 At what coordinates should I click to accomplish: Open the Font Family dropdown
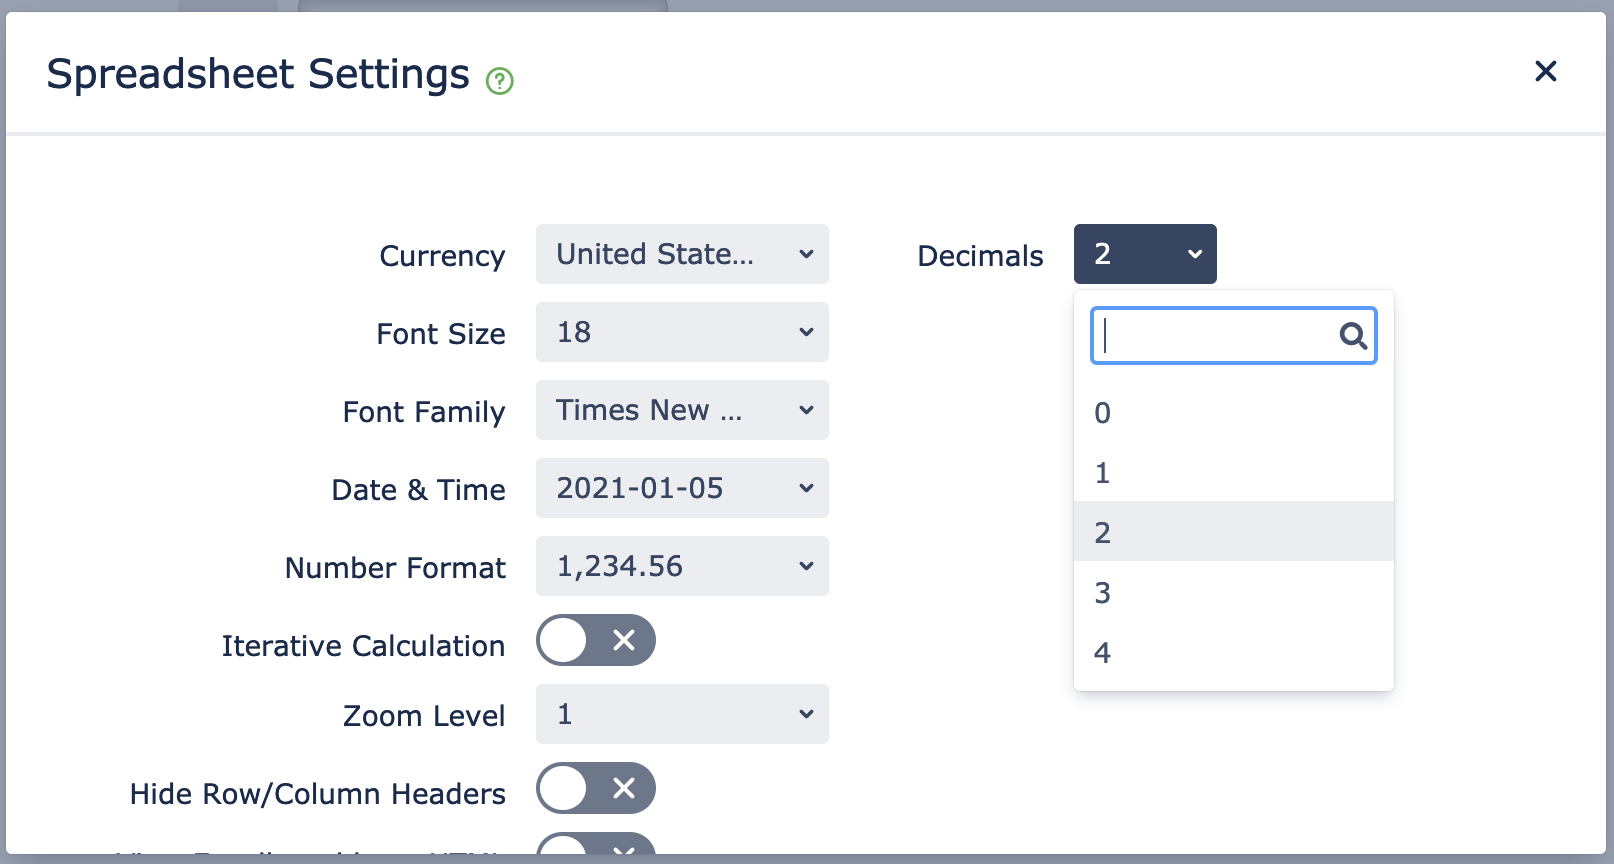[682, 410]
